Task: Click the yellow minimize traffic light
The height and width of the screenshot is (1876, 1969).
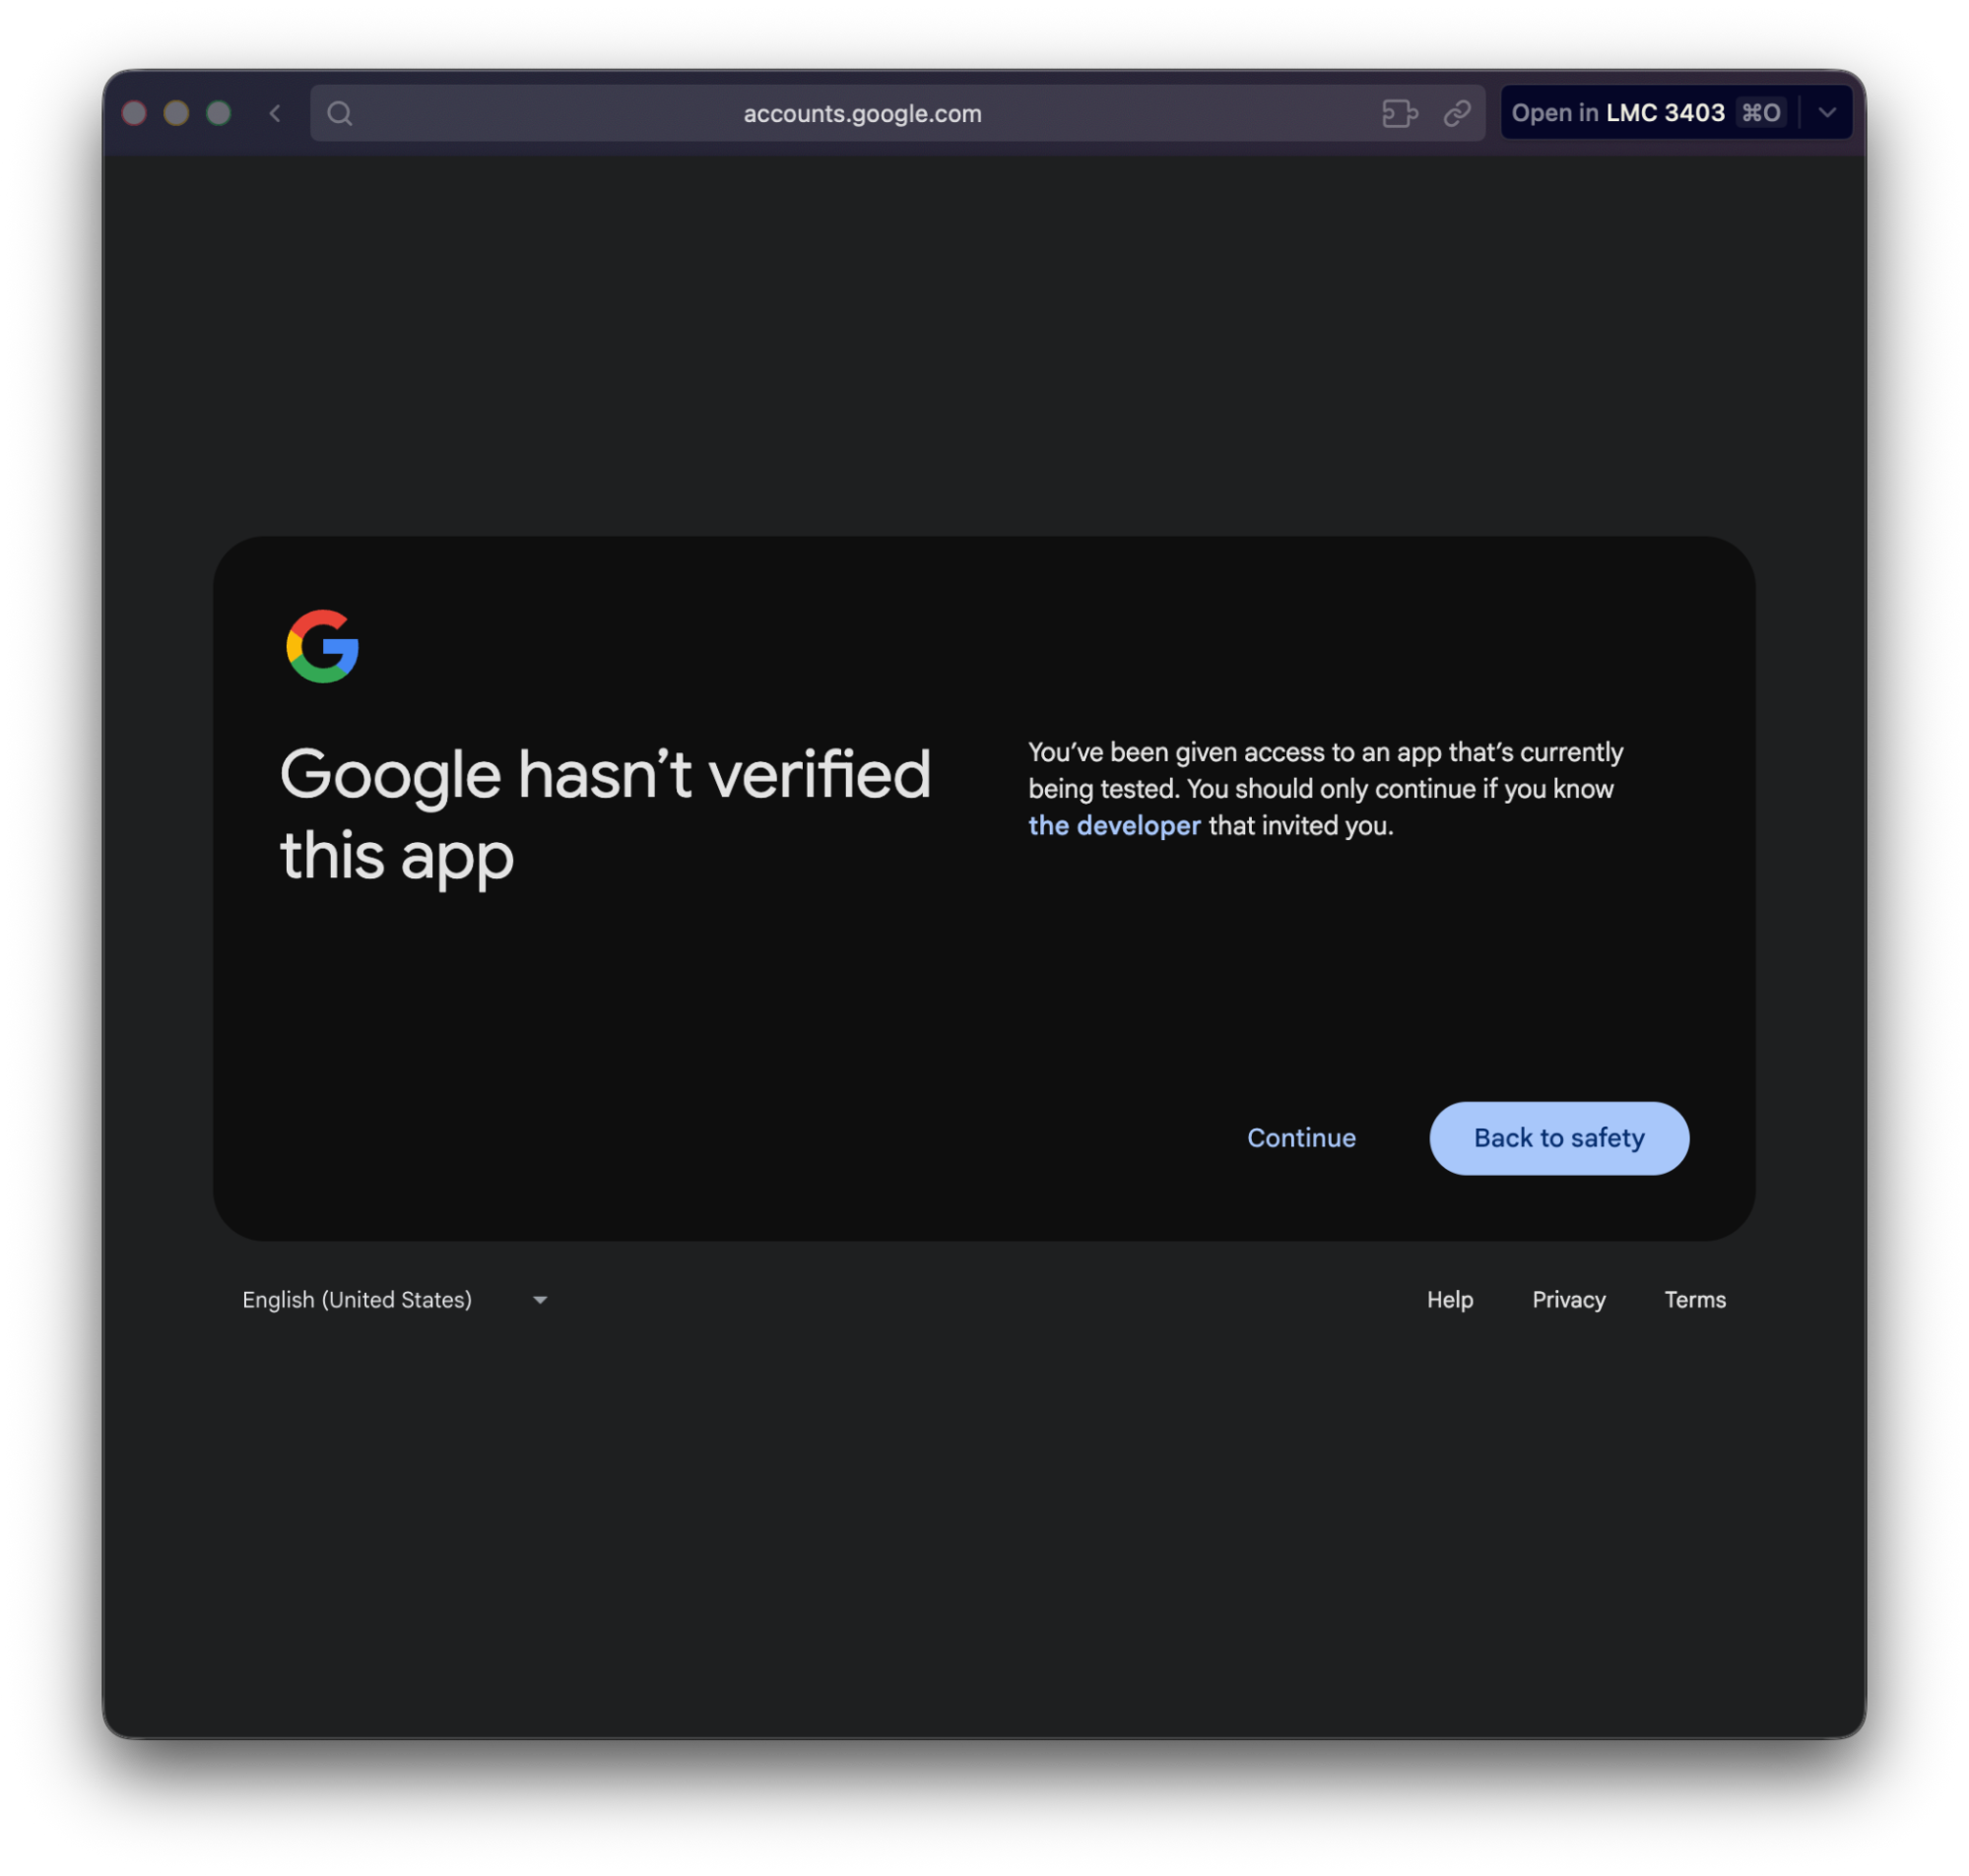Action: tap(176, 113)
